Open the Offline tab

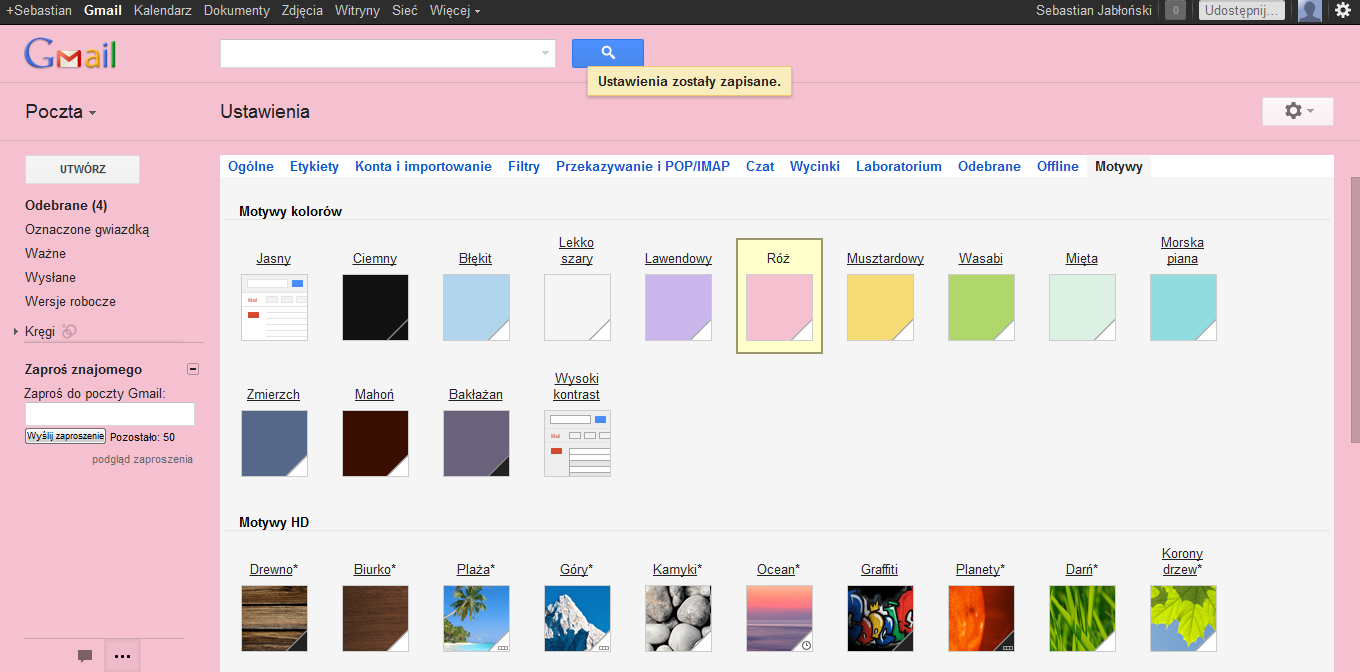coord(1058,166)
